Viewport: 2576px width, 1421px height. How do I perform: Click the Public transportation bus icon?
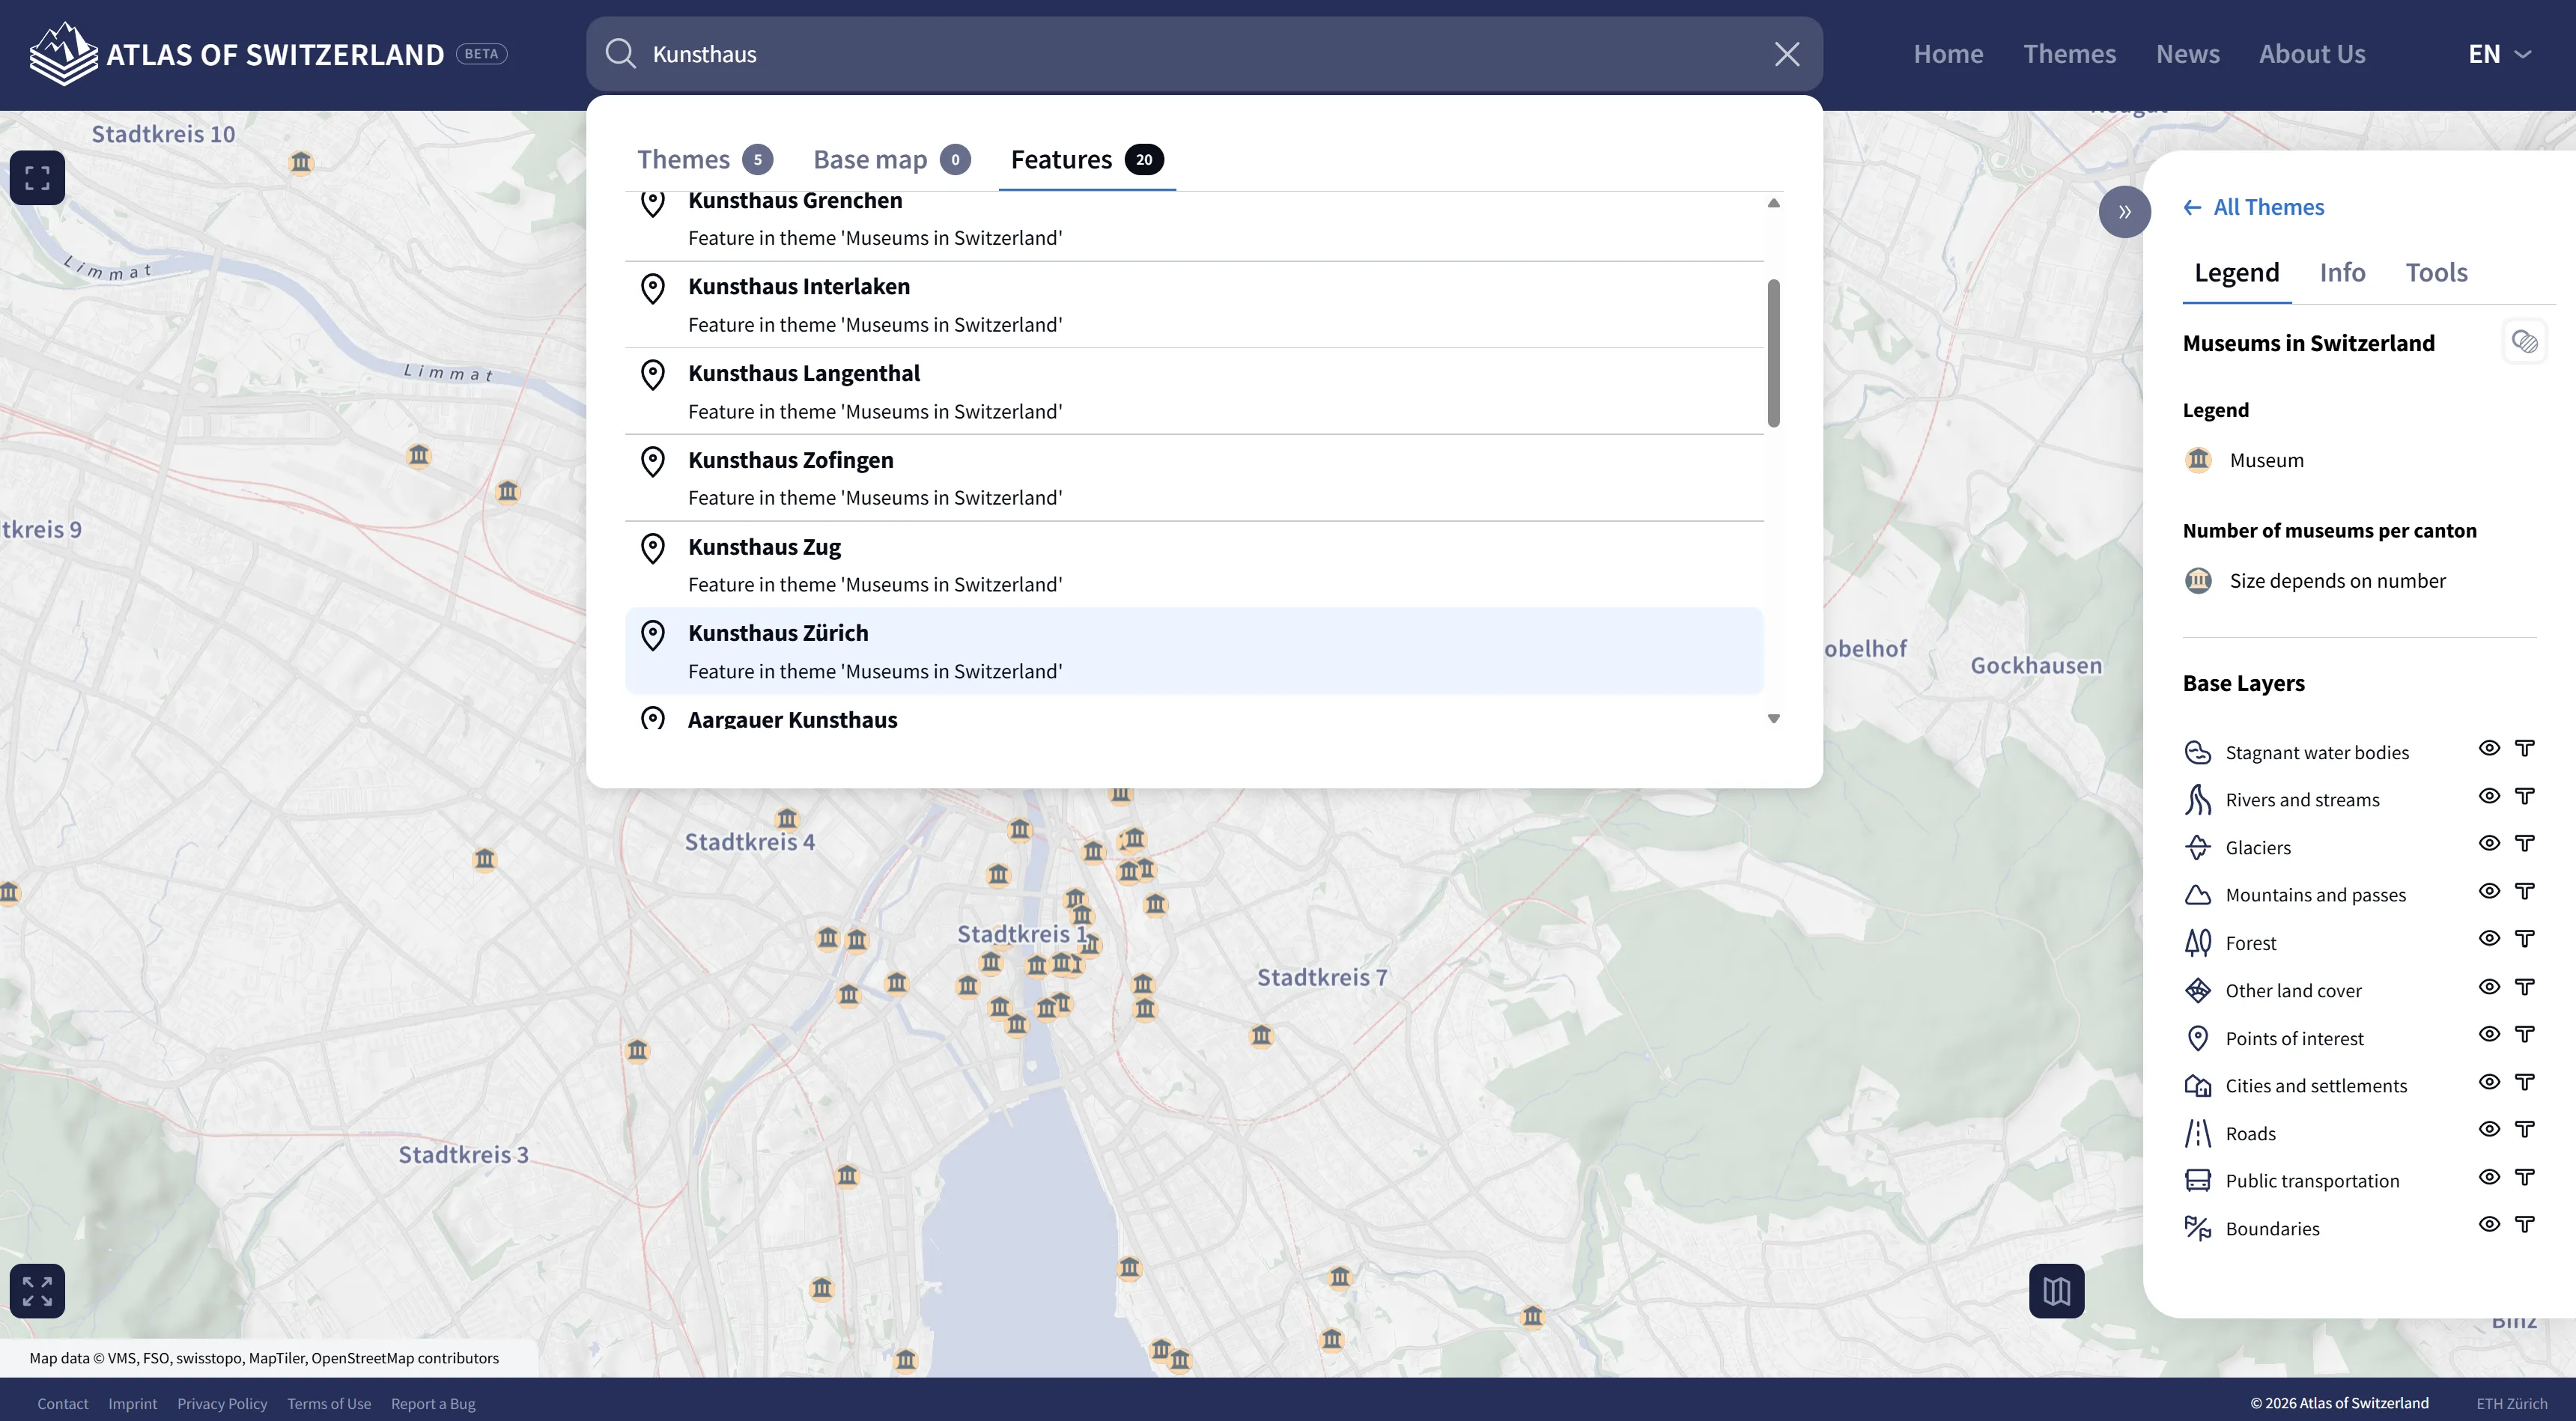click(2197, 1181)
